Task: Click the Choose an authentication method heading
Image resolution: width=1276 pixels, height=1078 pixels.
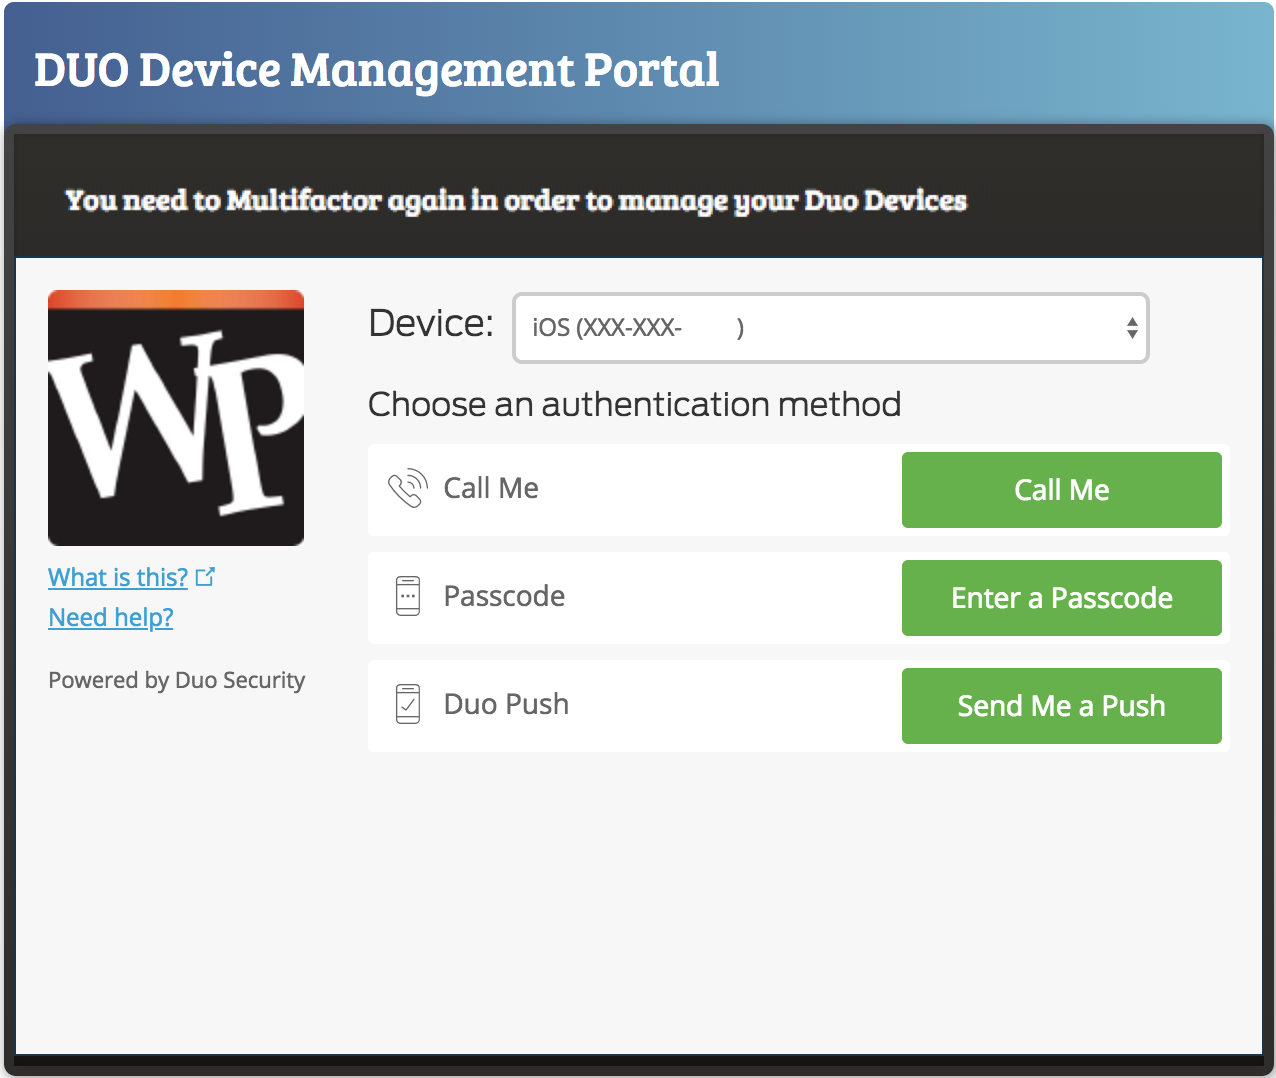Action: (x=634, y=405)
